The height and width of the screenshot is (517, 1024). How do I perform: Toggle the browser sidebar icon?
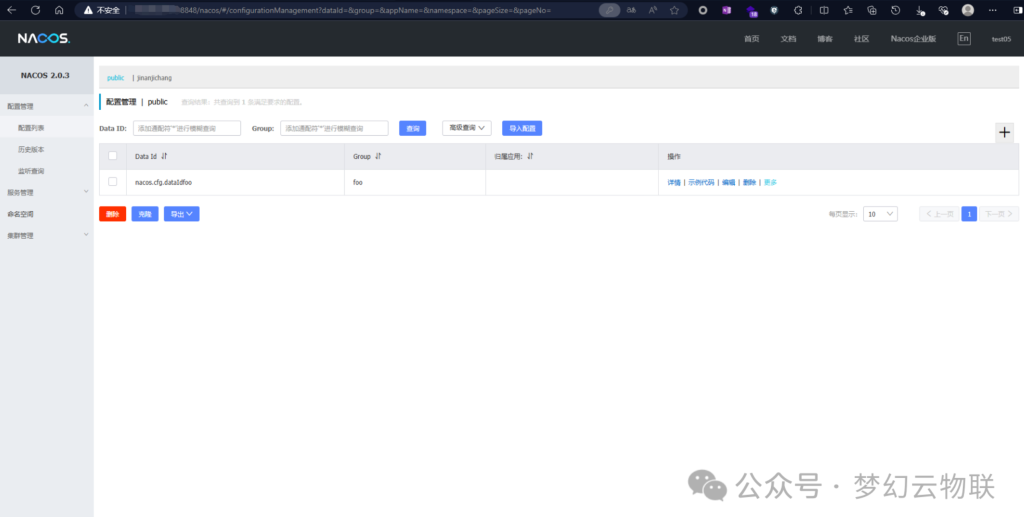(1016, 10)
